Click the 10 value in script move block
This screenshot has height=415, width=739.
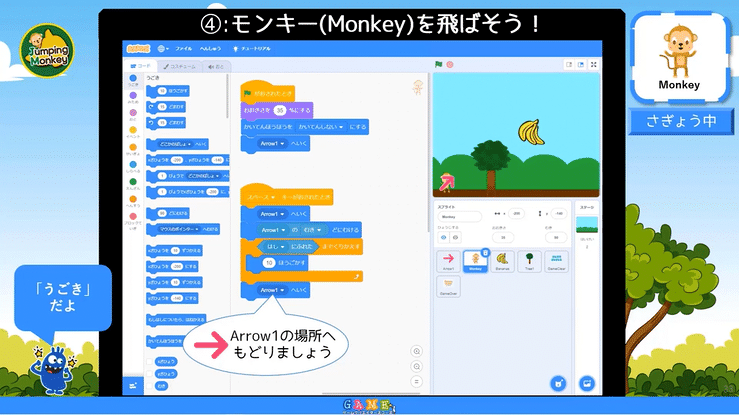coord(269,263)
